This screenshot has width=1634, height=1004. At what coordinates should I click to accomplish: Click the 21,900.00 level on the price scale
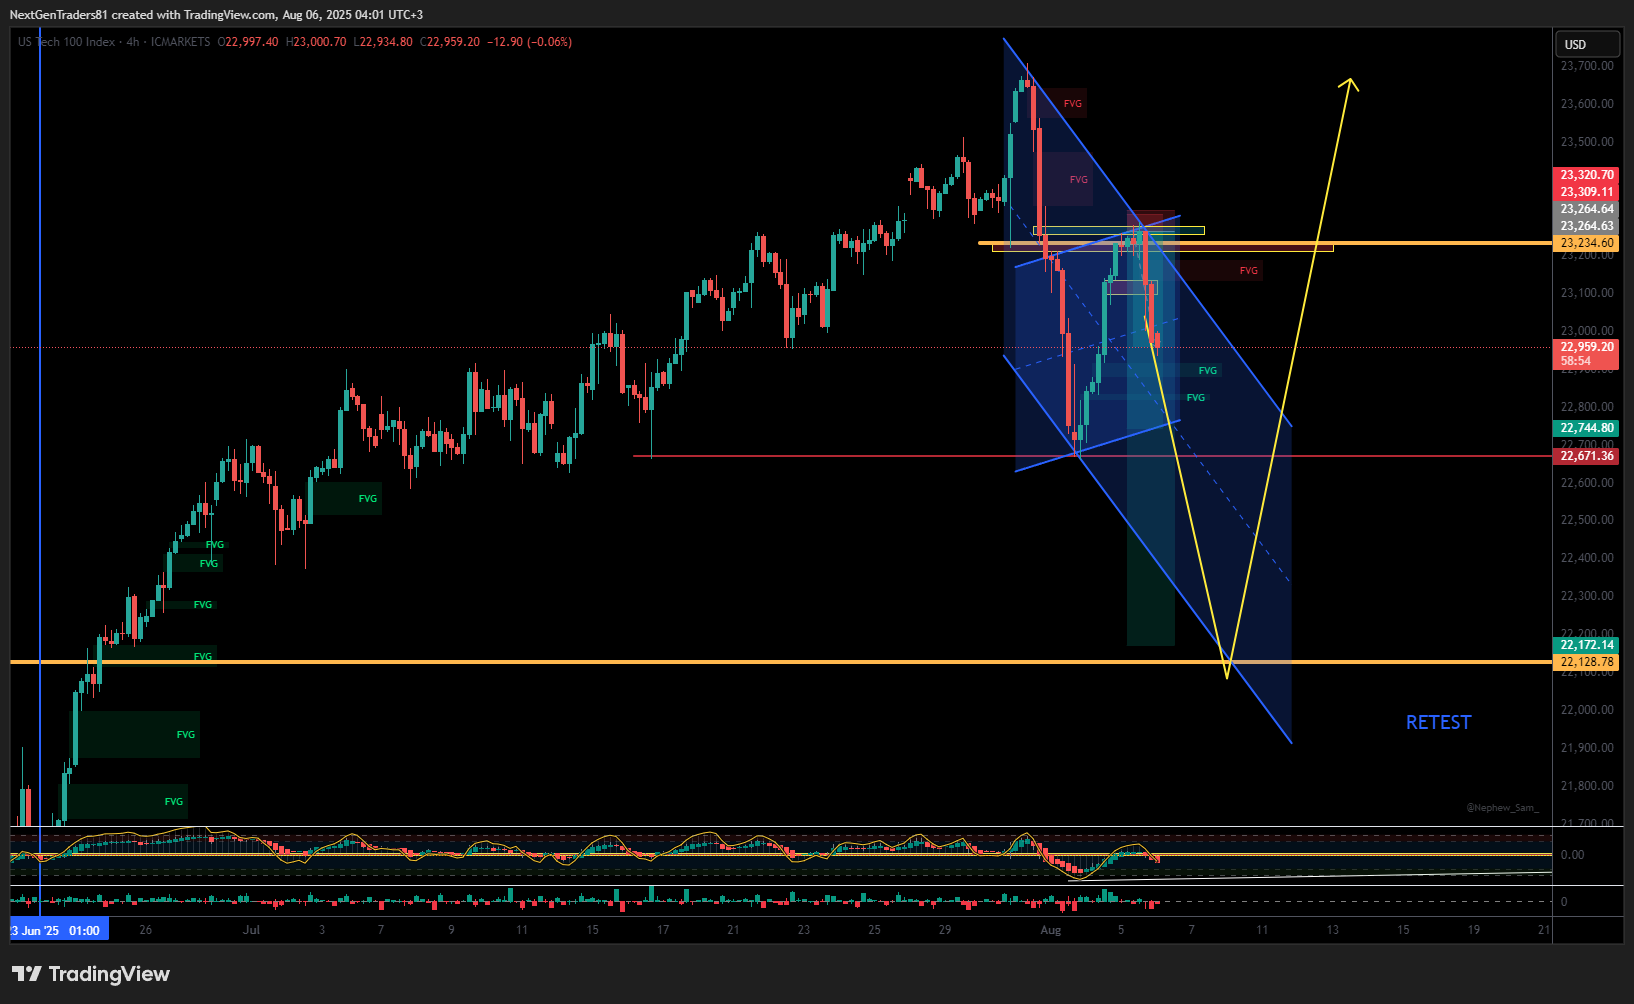(x=1587, y=748)
